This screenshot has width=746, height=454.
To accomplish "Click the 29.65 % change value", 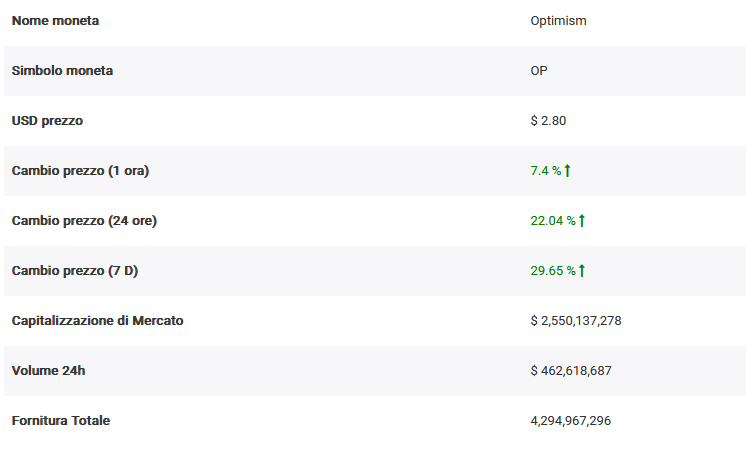I will [553, 271].
